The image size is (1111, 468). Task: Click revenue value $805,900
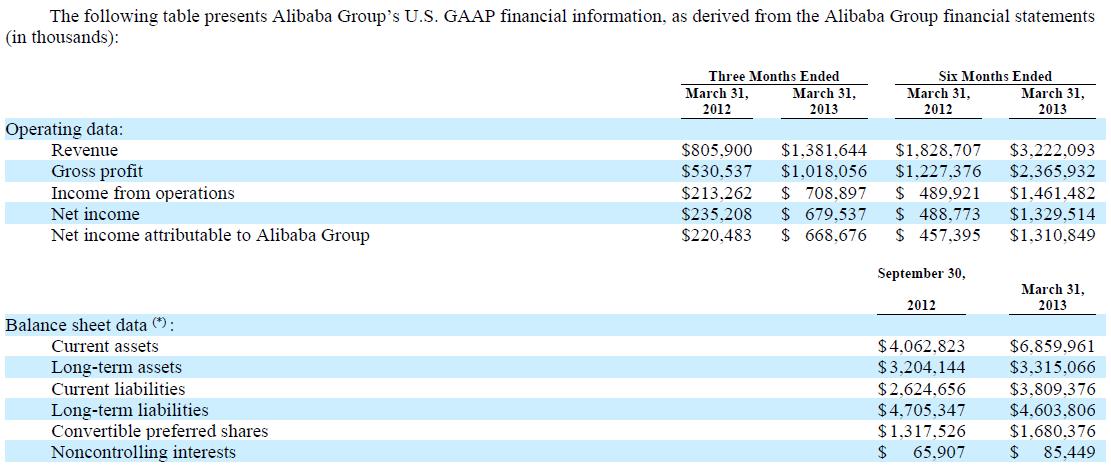pyautogui.click(x=716, y=150)
